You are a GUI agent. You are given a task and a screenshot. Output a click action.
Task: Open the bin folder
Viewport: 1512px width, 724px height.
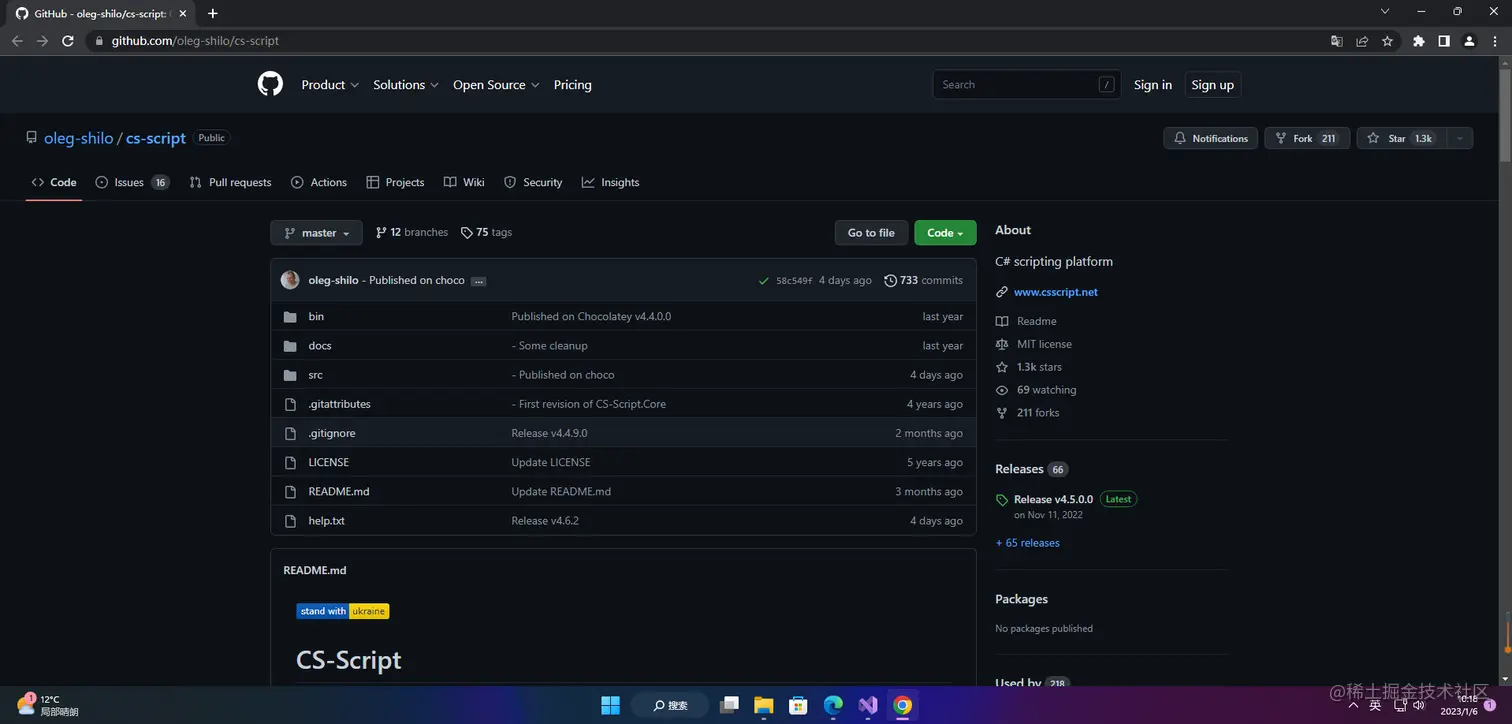[316, 316]
